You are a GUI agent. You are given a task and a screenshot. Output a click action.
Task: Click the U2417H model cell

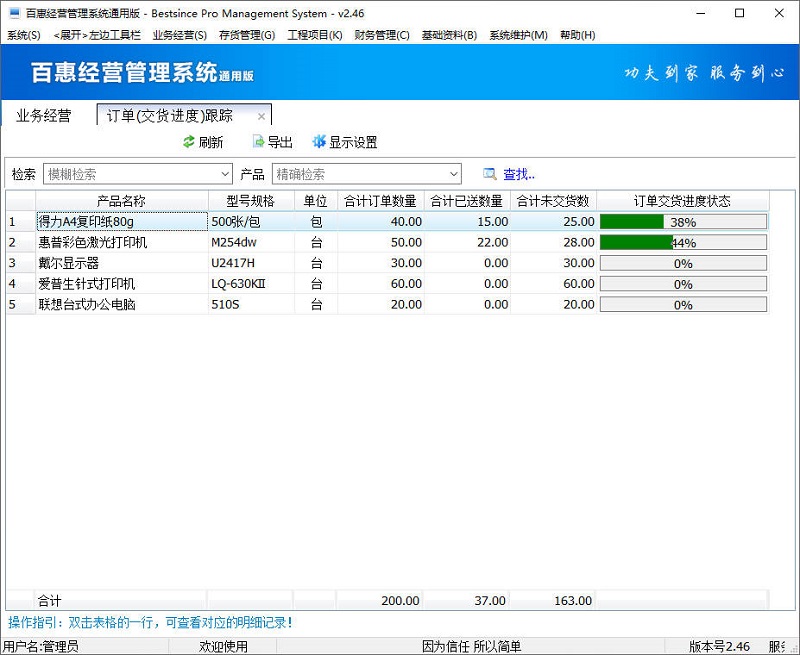[x=251, y=263]
